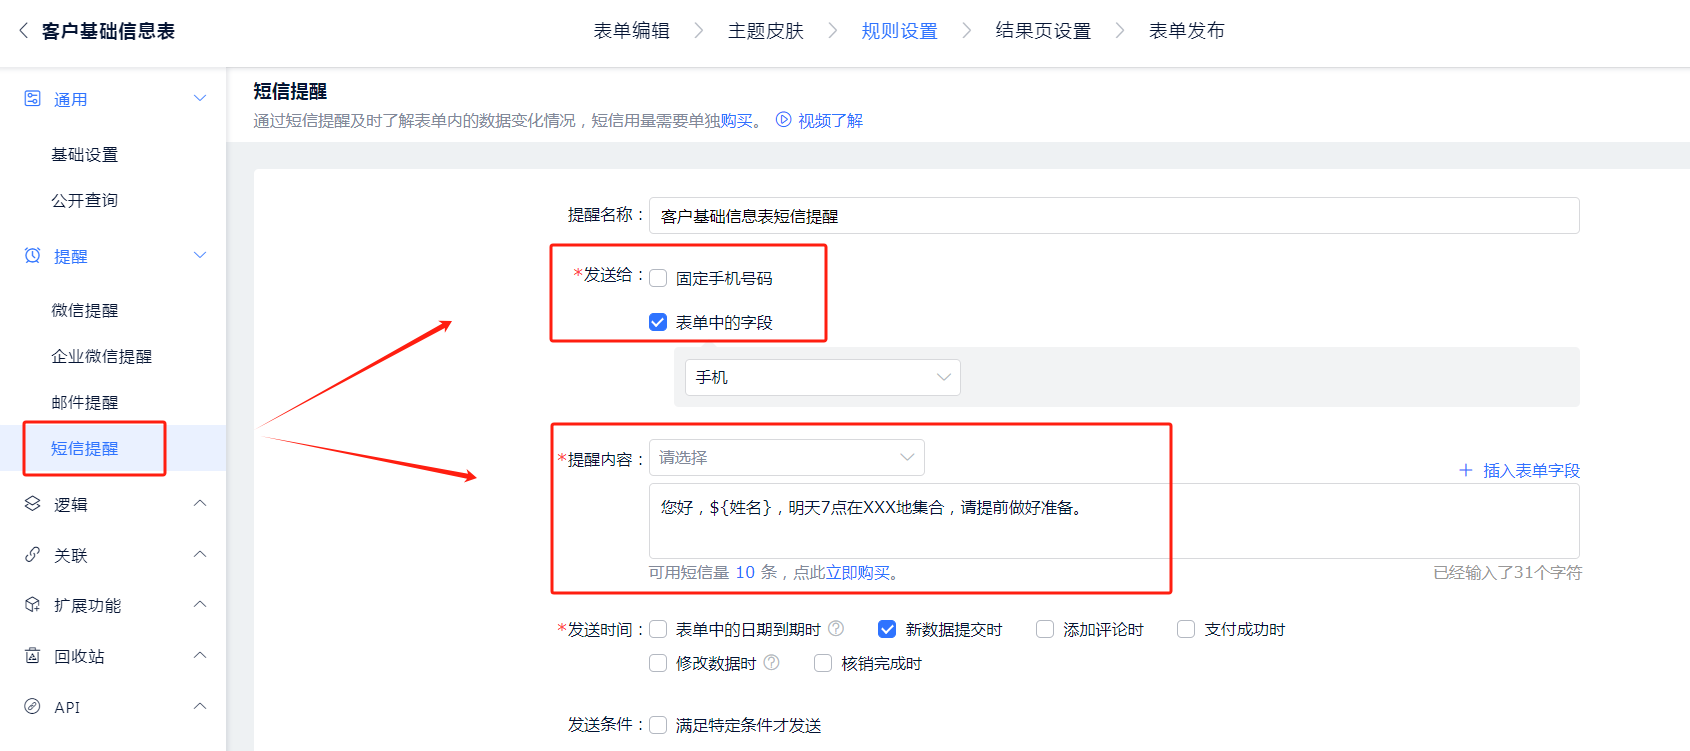Click the plus icon for 插入表单字段
The image size is (1690, 751).
click(1466, 470)
